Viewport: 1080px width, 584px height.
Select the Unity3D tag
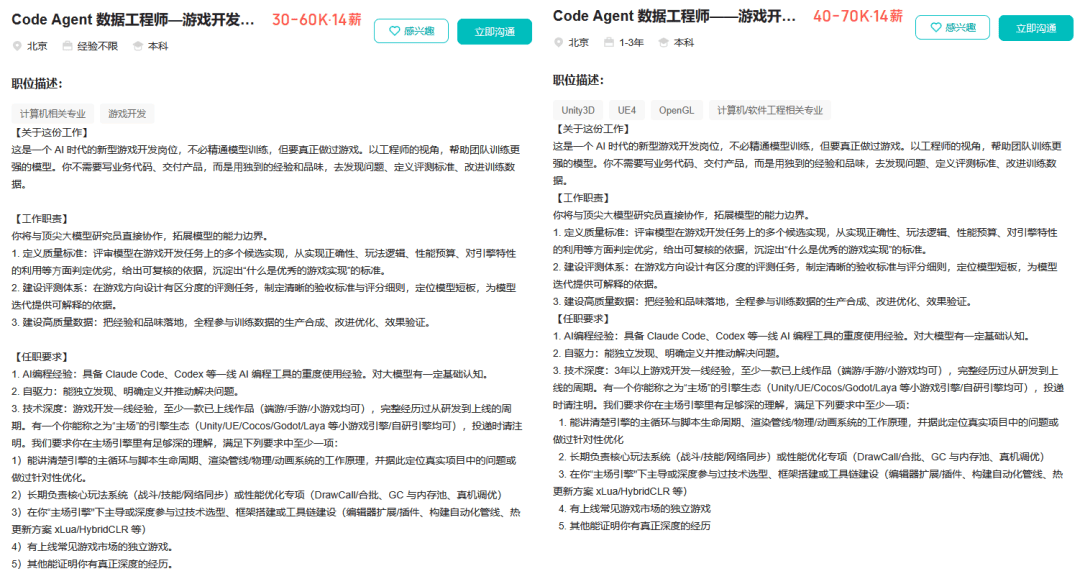click(578, 110)
